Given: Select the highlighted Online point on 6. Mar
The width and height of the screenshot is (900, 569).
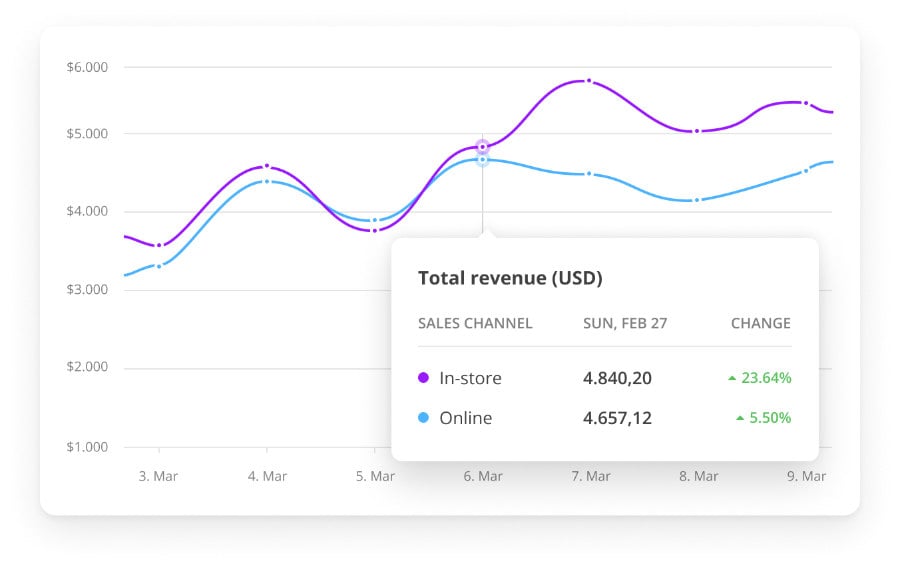Looking at the screenshot, I should pos(483,160).
